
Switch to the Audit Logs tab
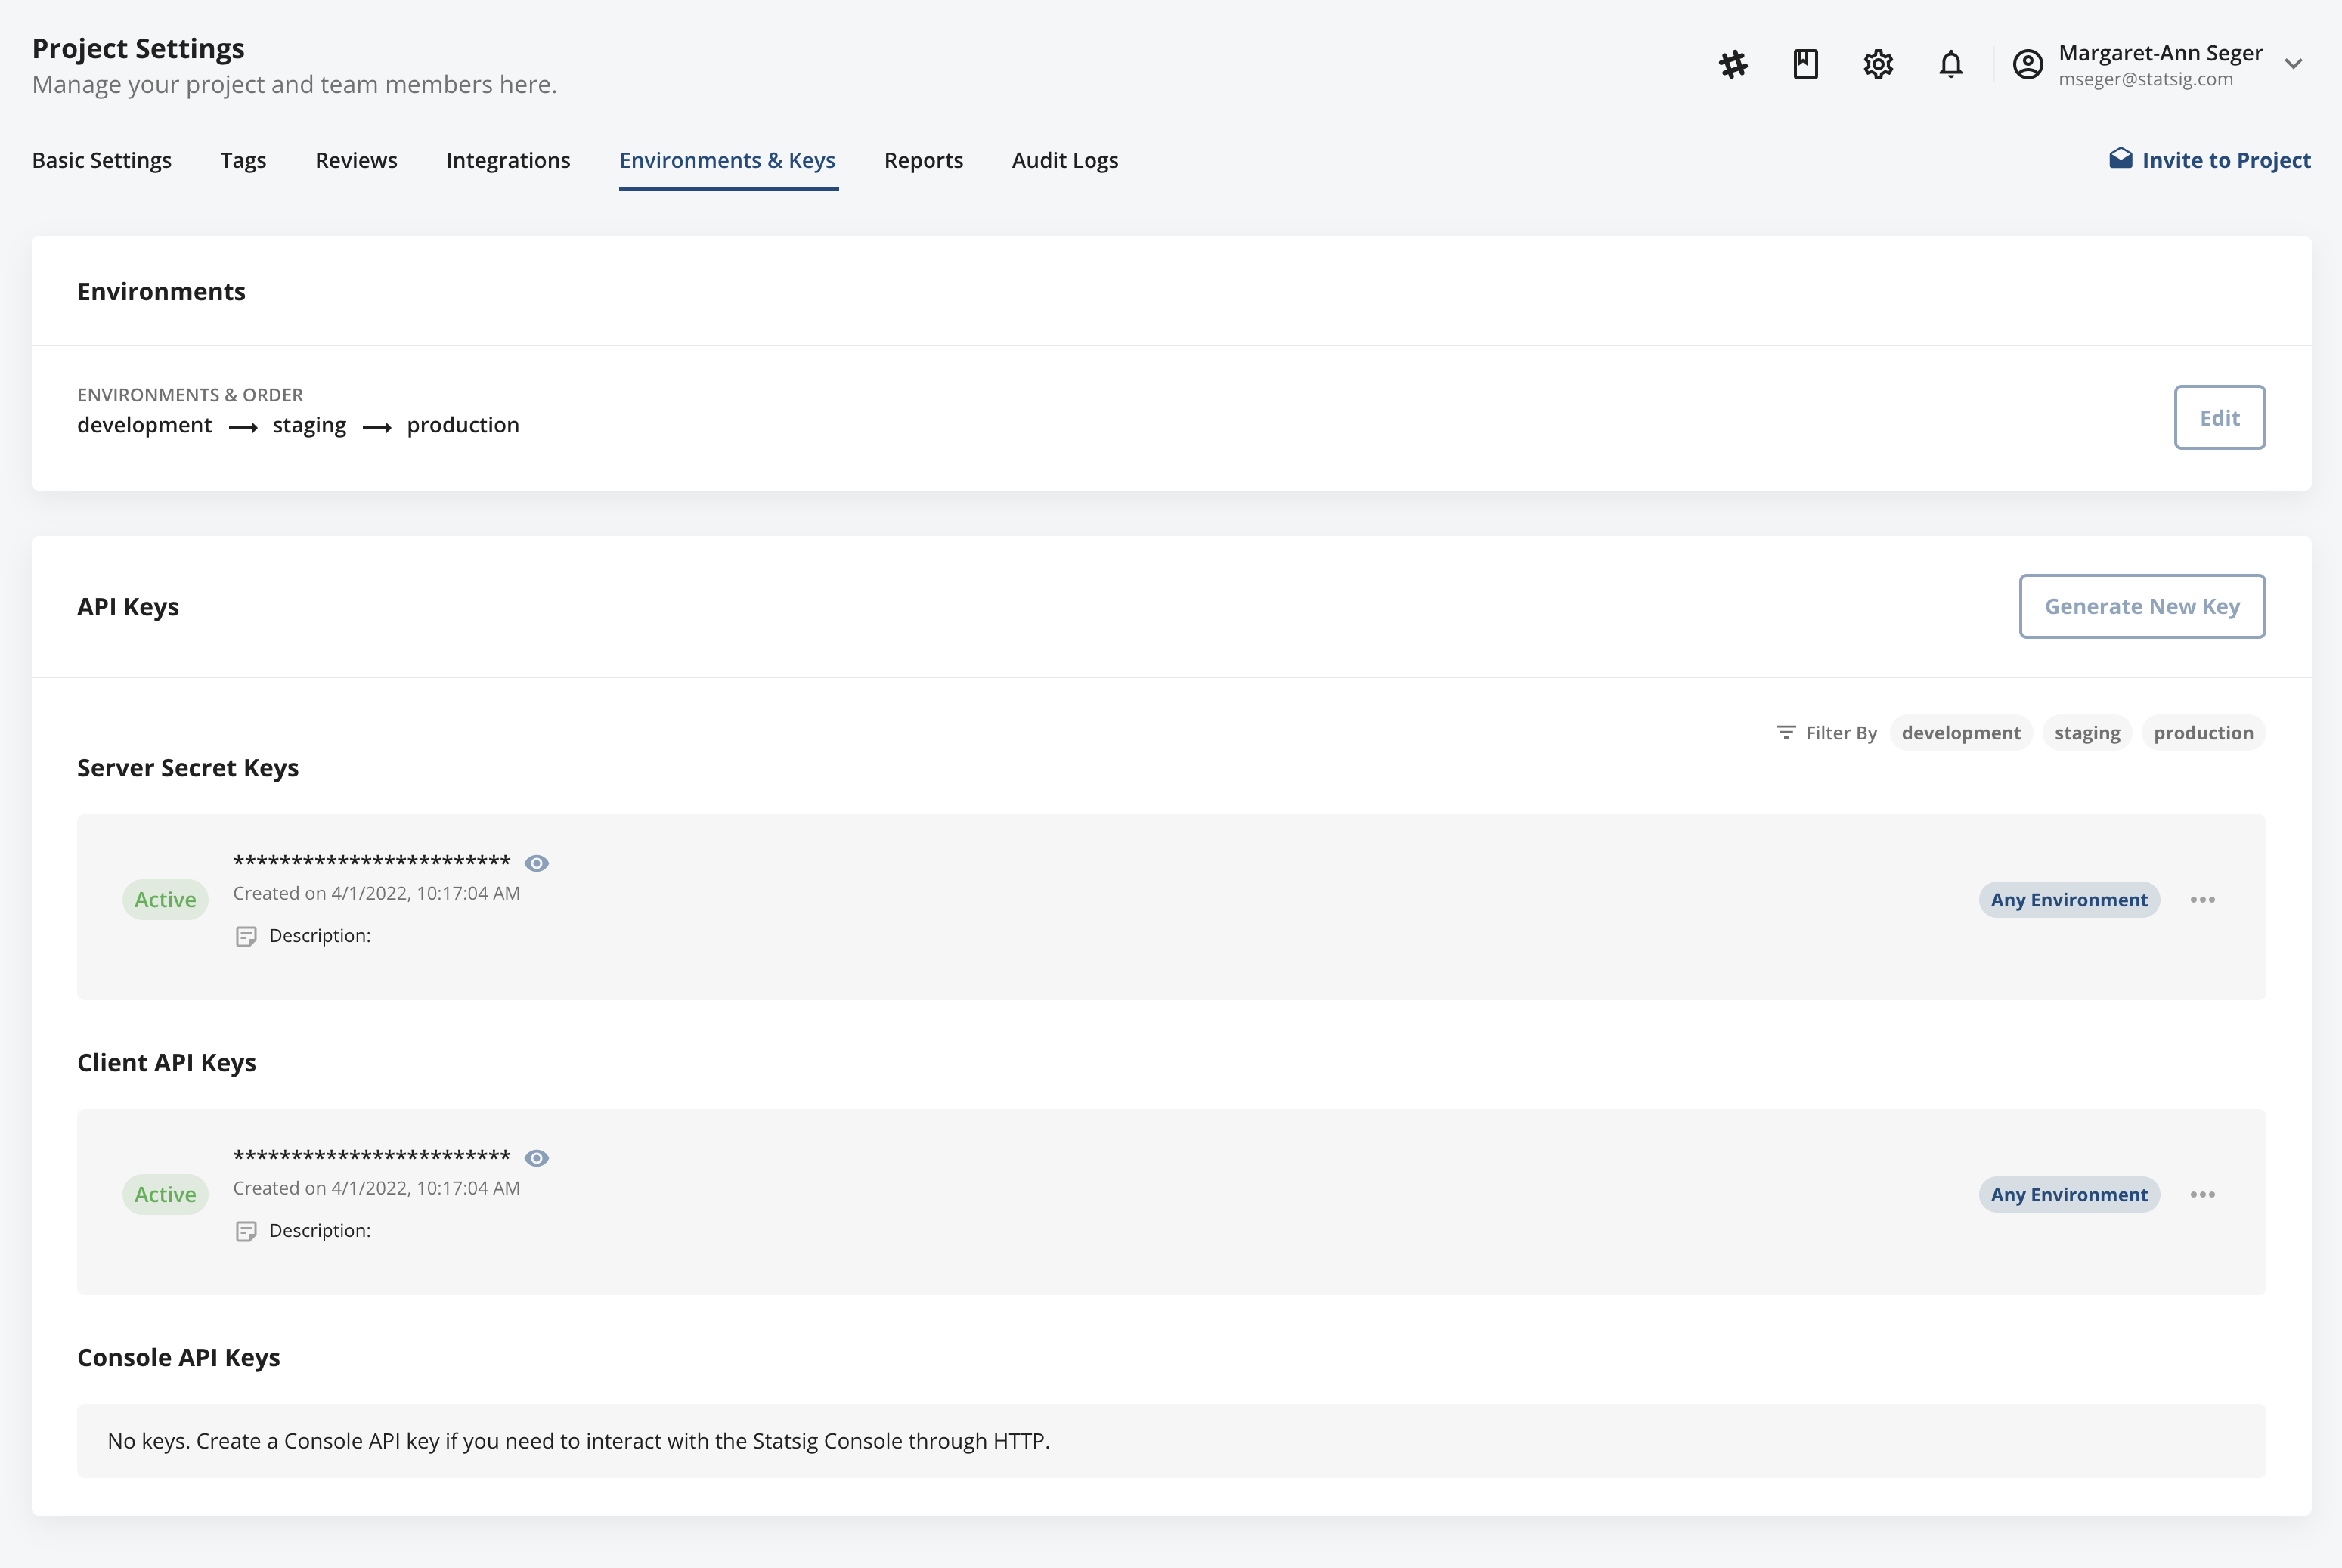1065,160
